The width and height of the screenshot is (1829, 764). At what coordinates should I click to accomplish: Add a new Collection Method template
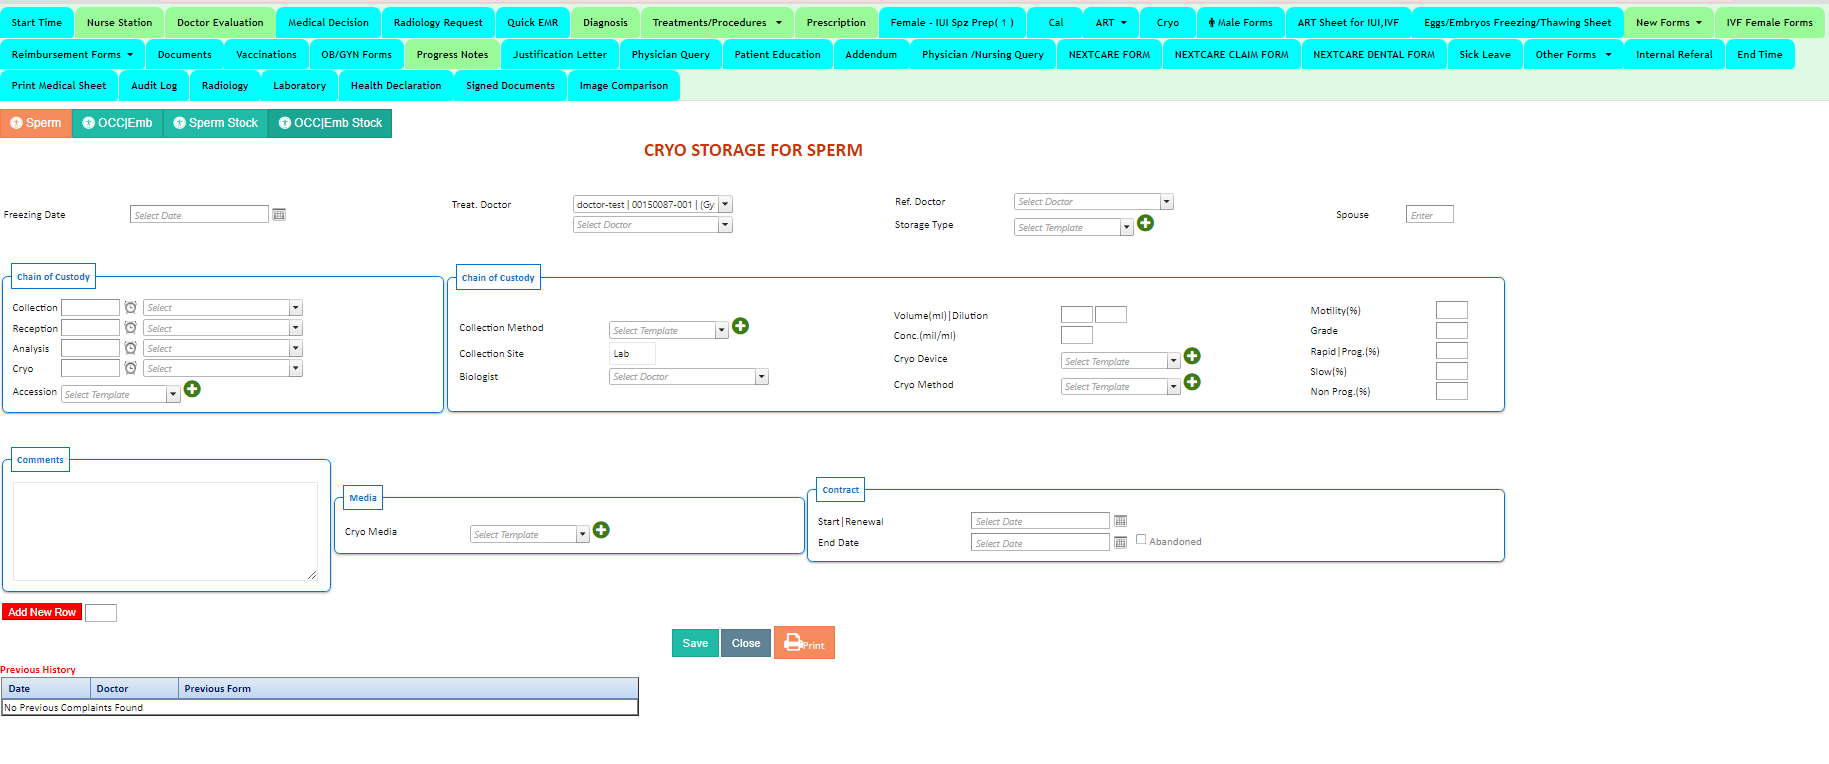click(x=741, y=326)
